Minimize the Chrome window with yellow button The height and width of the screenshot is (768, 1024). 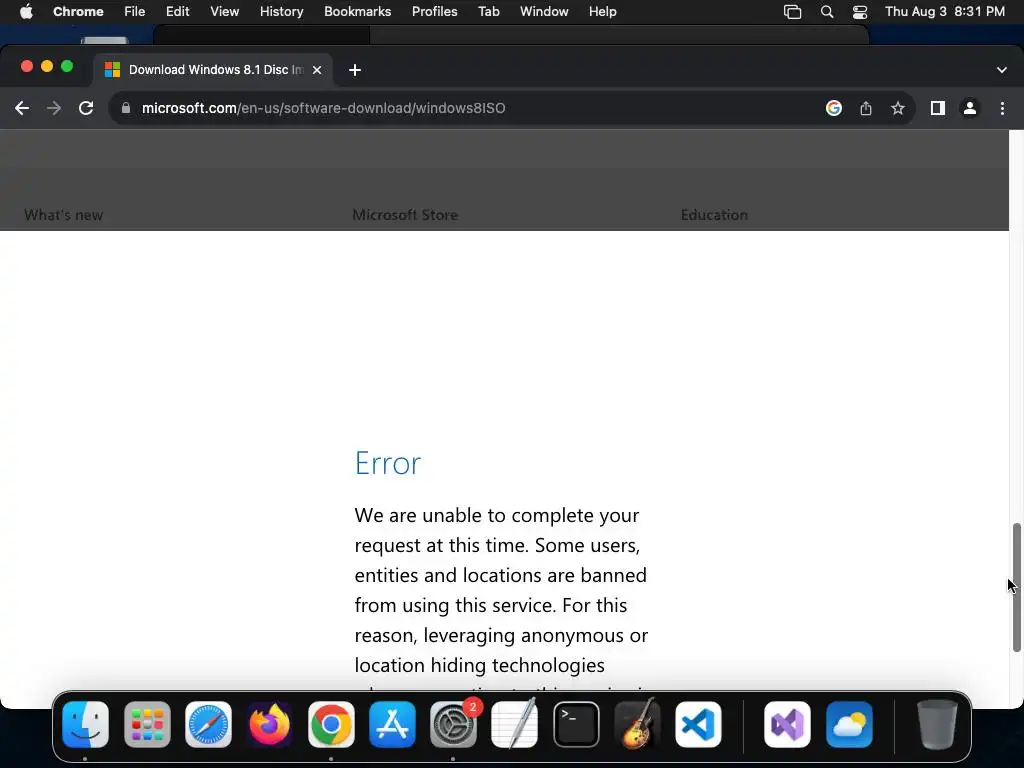click(x=47, y=66)
